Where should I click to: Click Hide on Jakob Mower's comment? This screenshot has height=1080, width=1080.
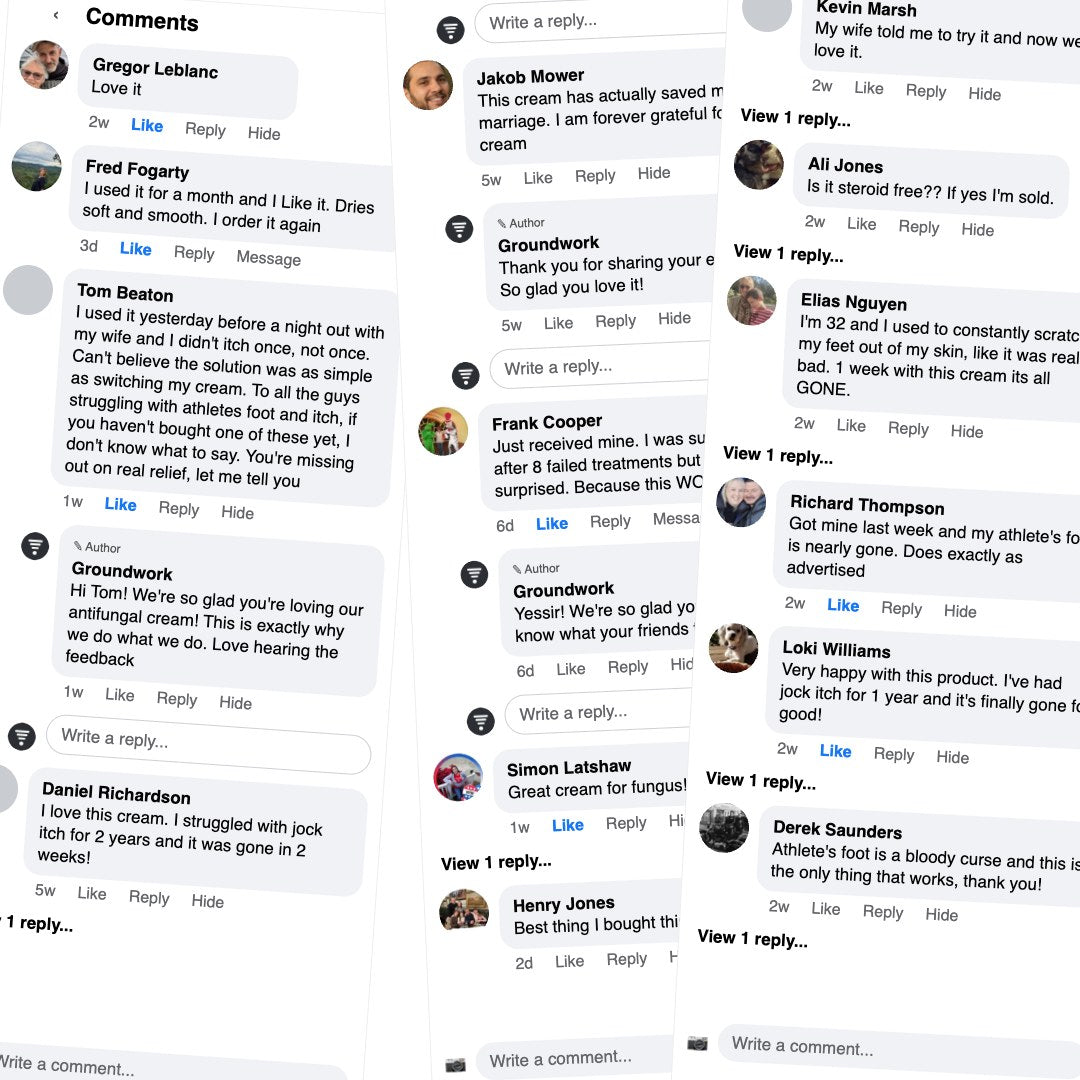pyautogui.click(x=654, y=173)
